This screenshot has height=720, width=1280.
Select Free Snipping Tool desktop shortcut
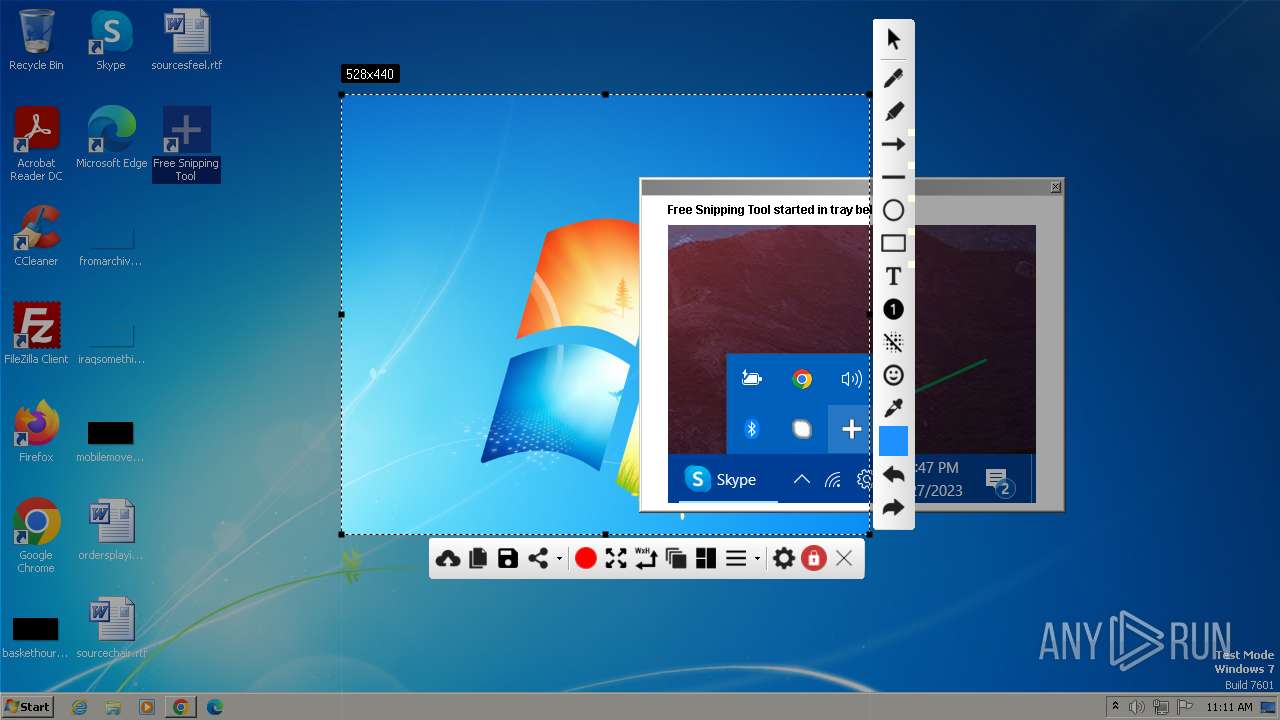pos(186,144)
